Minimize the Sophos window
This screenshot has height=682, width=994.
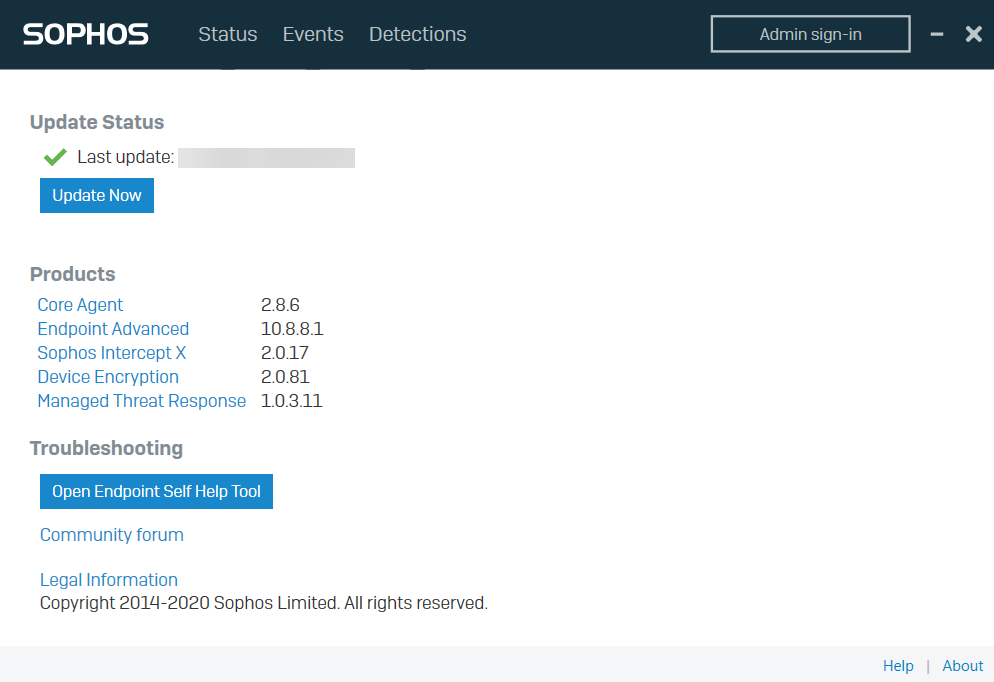(x=937, y=34)
